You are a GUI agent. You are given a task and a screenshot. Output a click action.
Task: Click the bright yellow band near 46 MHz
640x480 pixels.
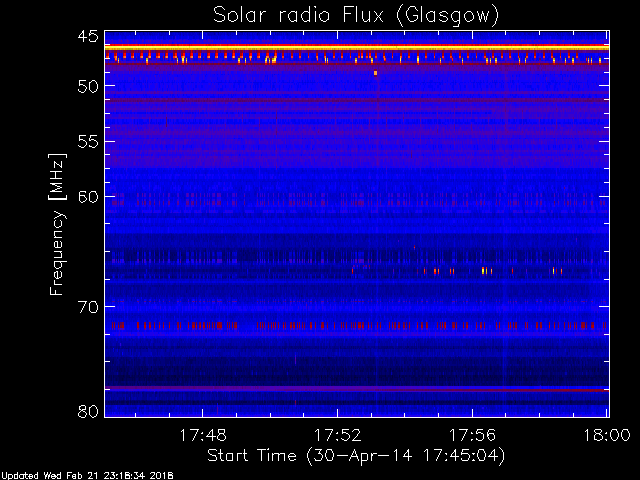(x=357, y=48)
